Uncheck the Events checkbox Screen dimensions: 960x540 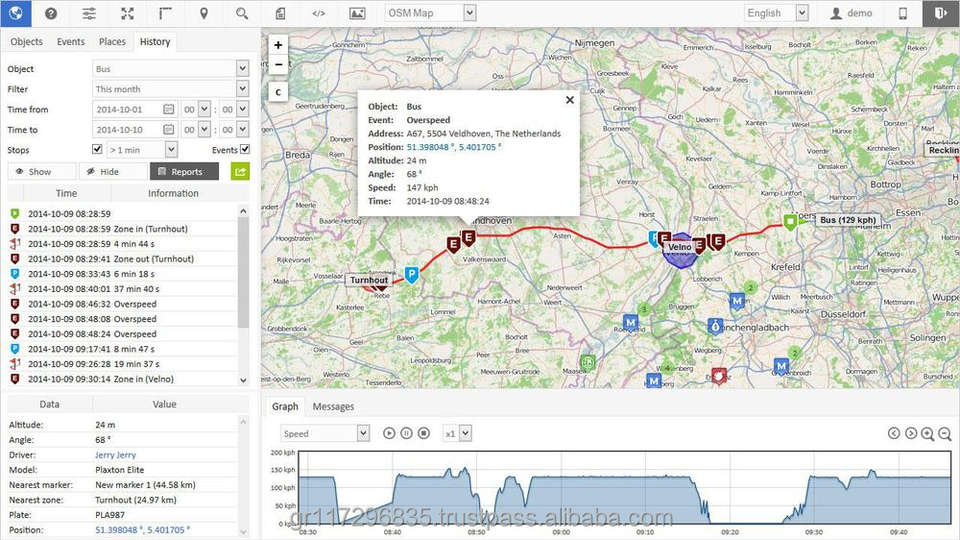(x=244, y=149)
